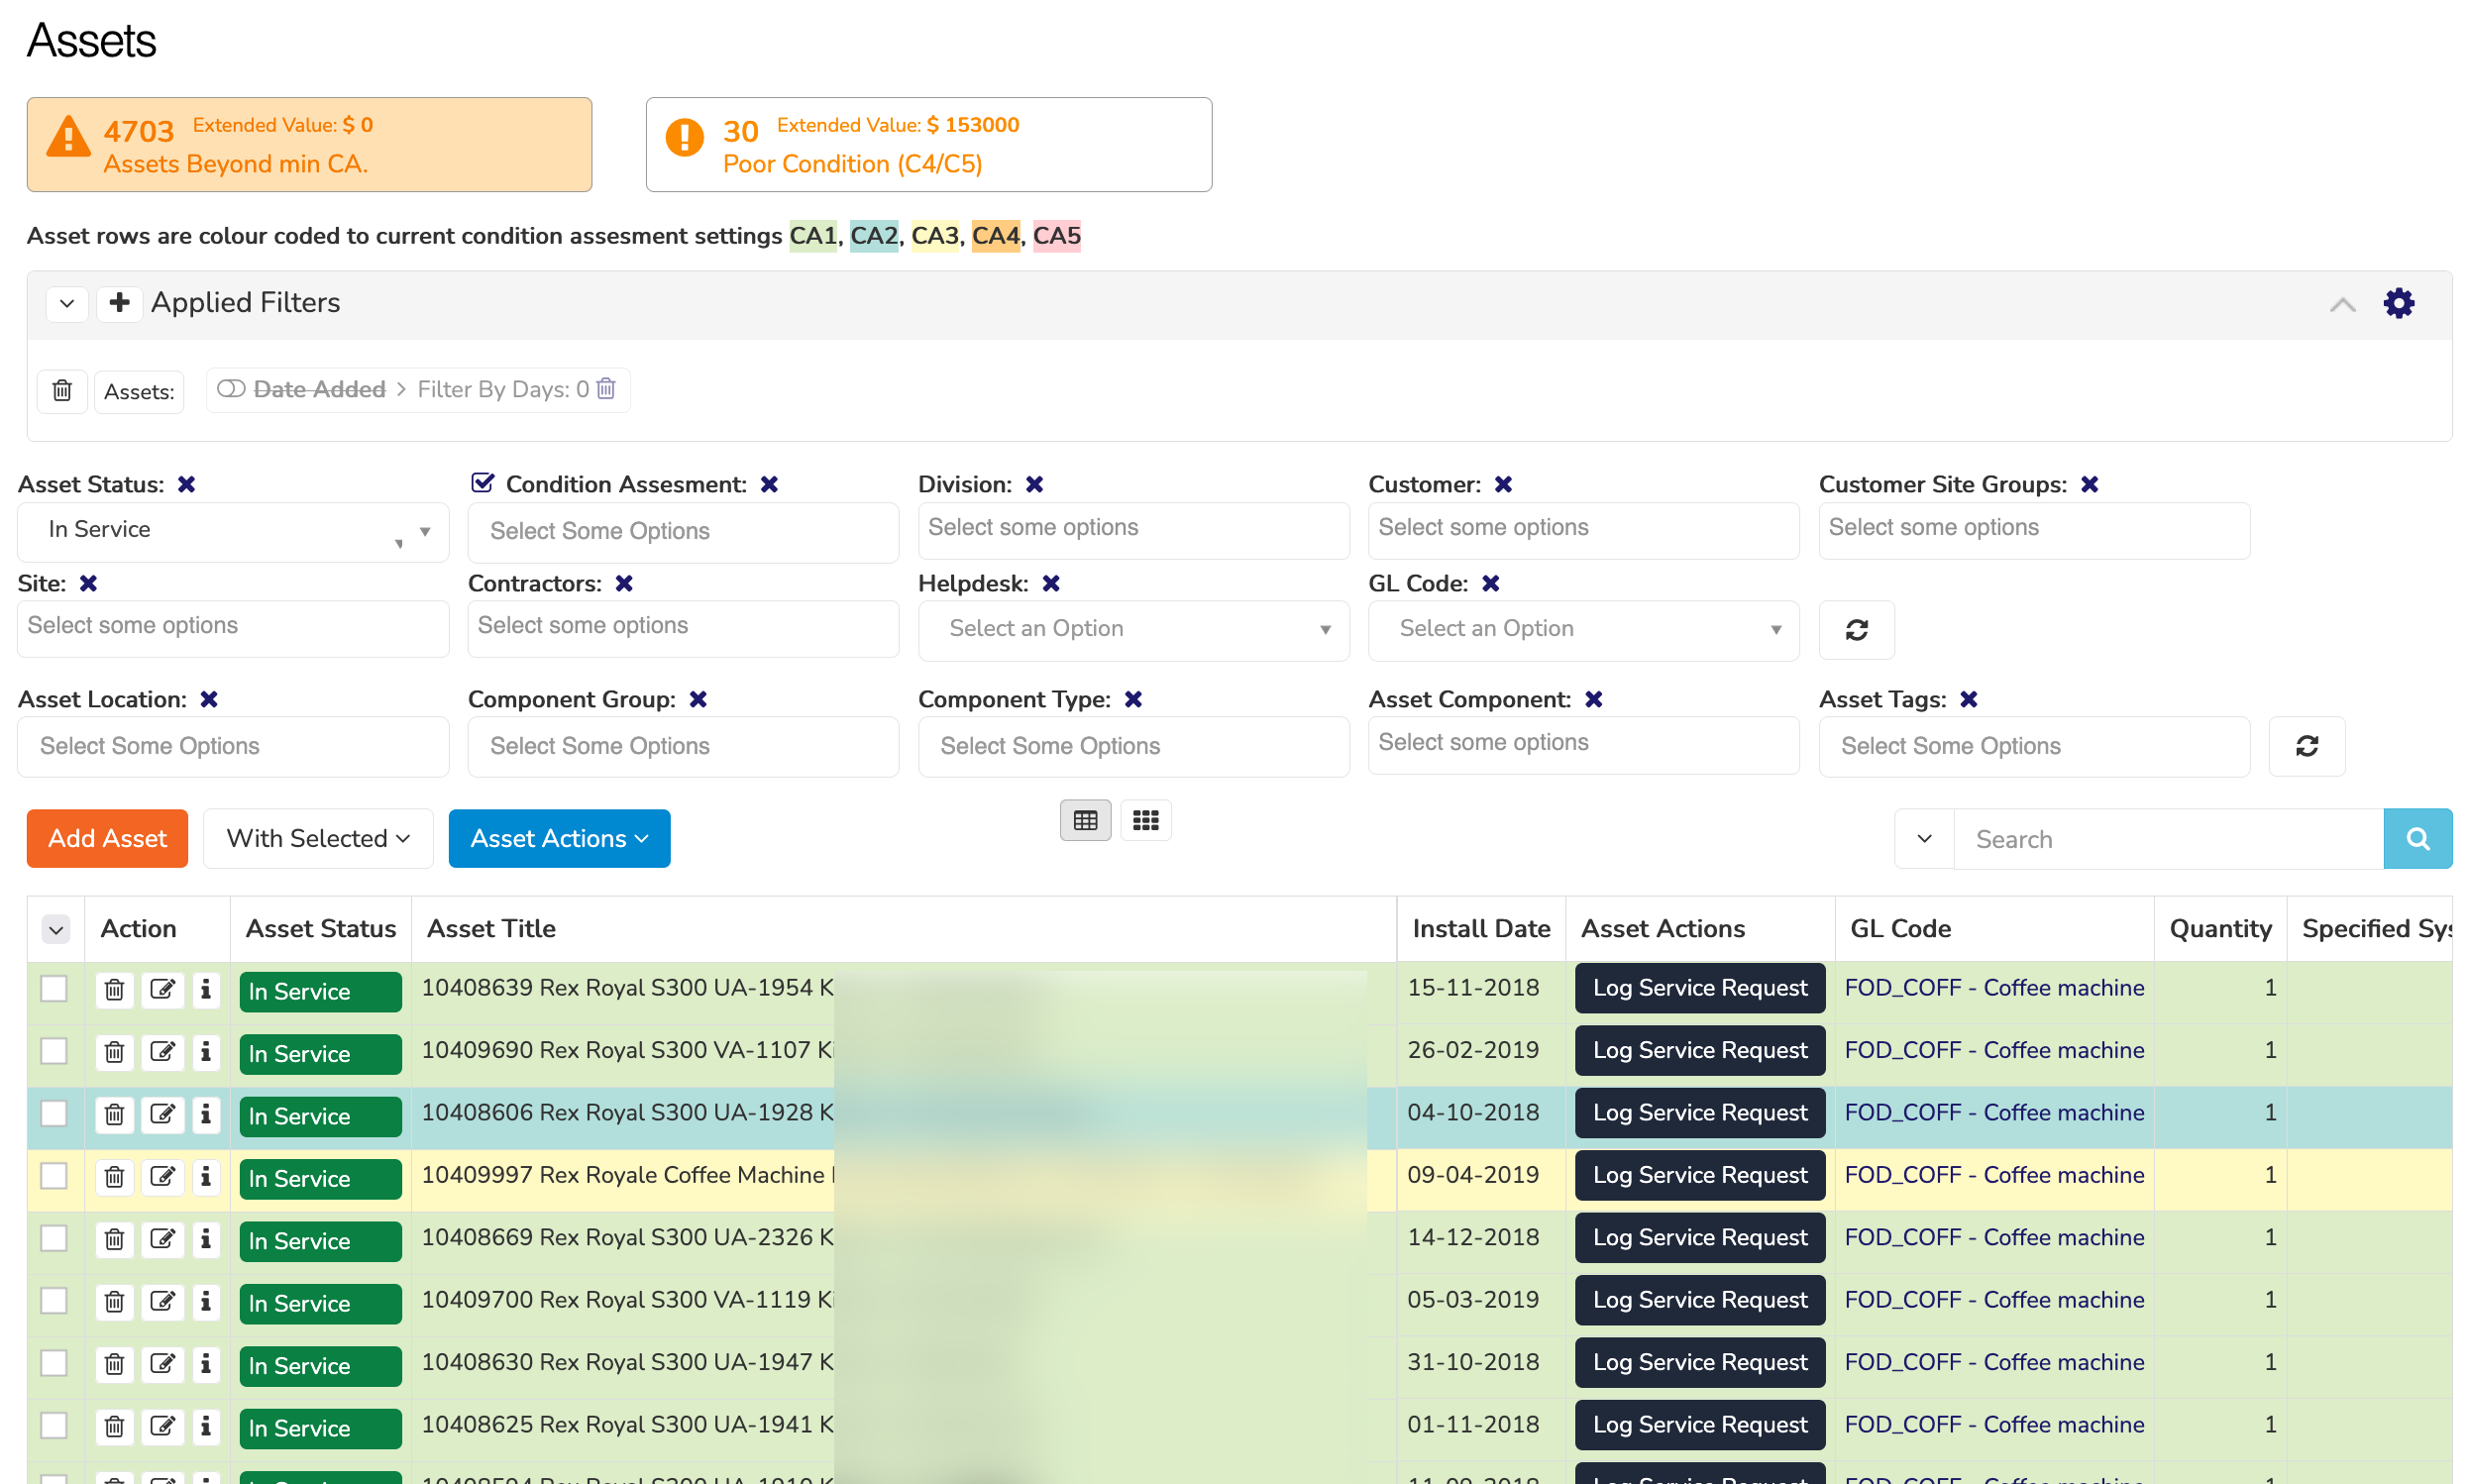Edit asset 10408639 Rex Royal S300
The height and width of the screenshot is (1484, 2469).
163,990
